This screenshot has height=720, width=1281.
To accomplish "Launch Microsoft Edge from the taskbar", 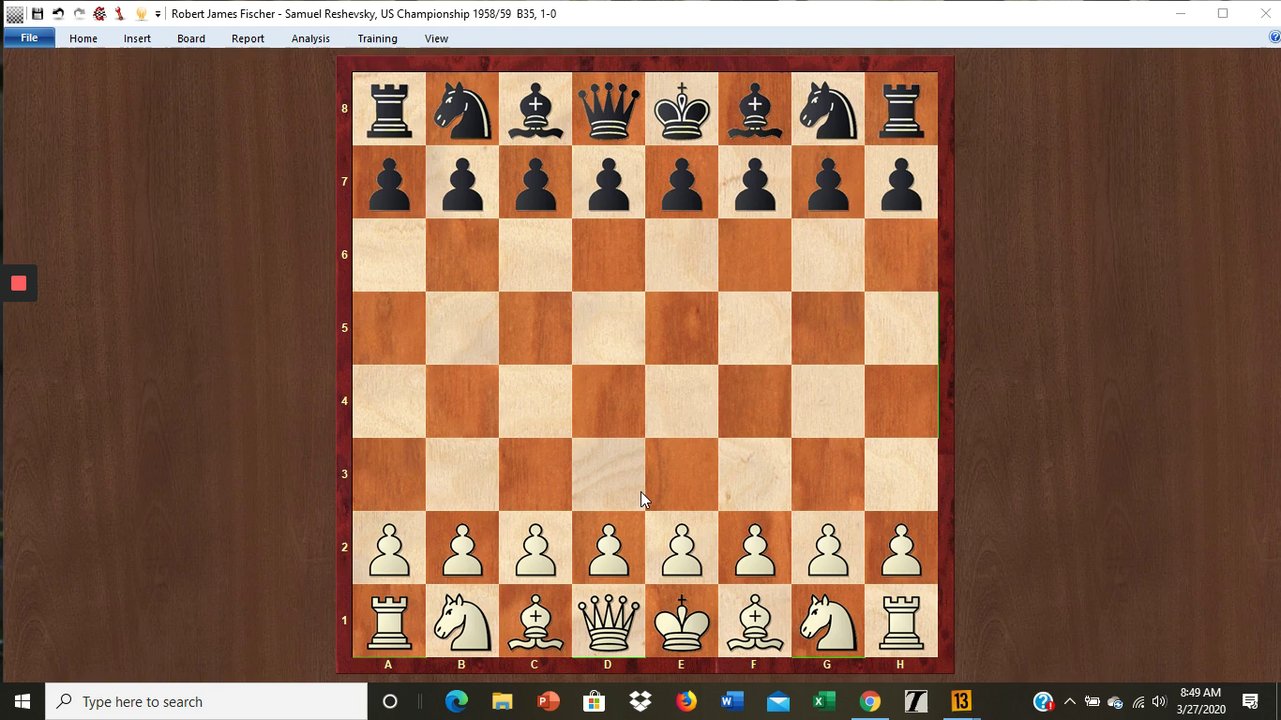I will tap(456, 701).
